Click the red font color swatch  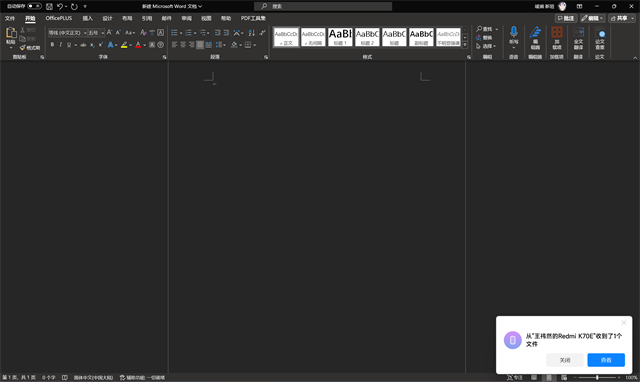[138, 45]
